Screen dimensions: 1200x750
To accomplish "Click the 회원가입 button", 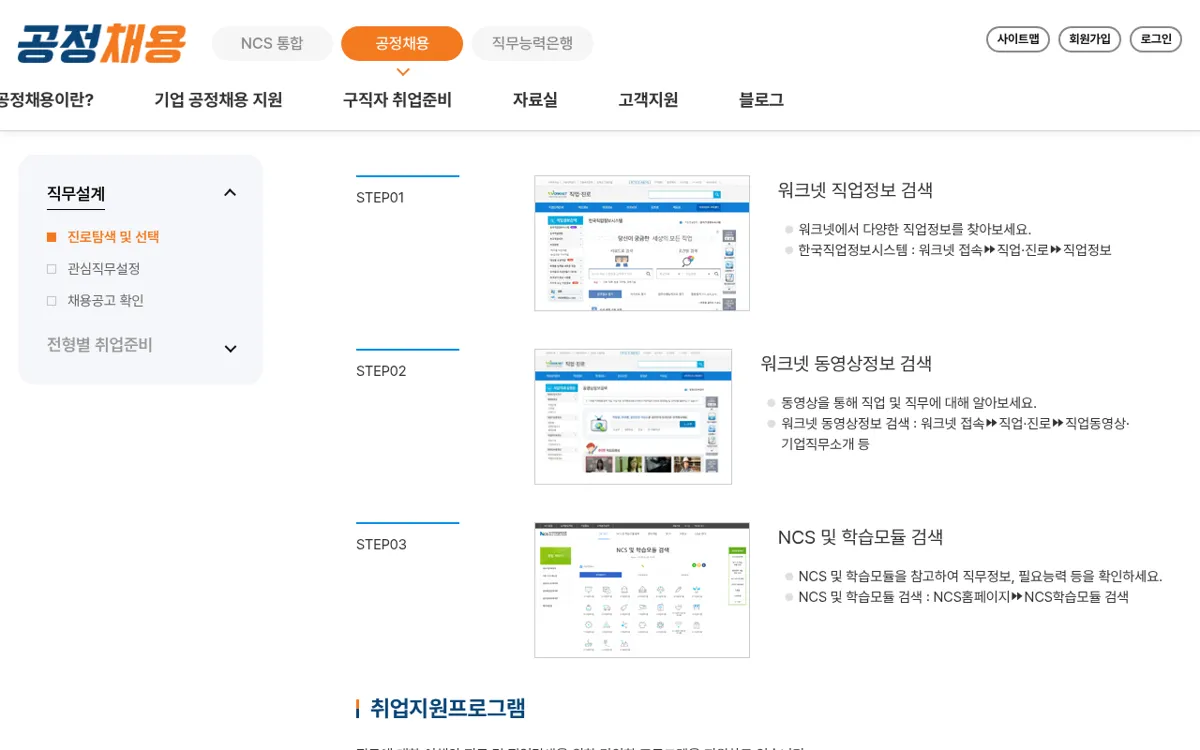I will click(1090, 39).
